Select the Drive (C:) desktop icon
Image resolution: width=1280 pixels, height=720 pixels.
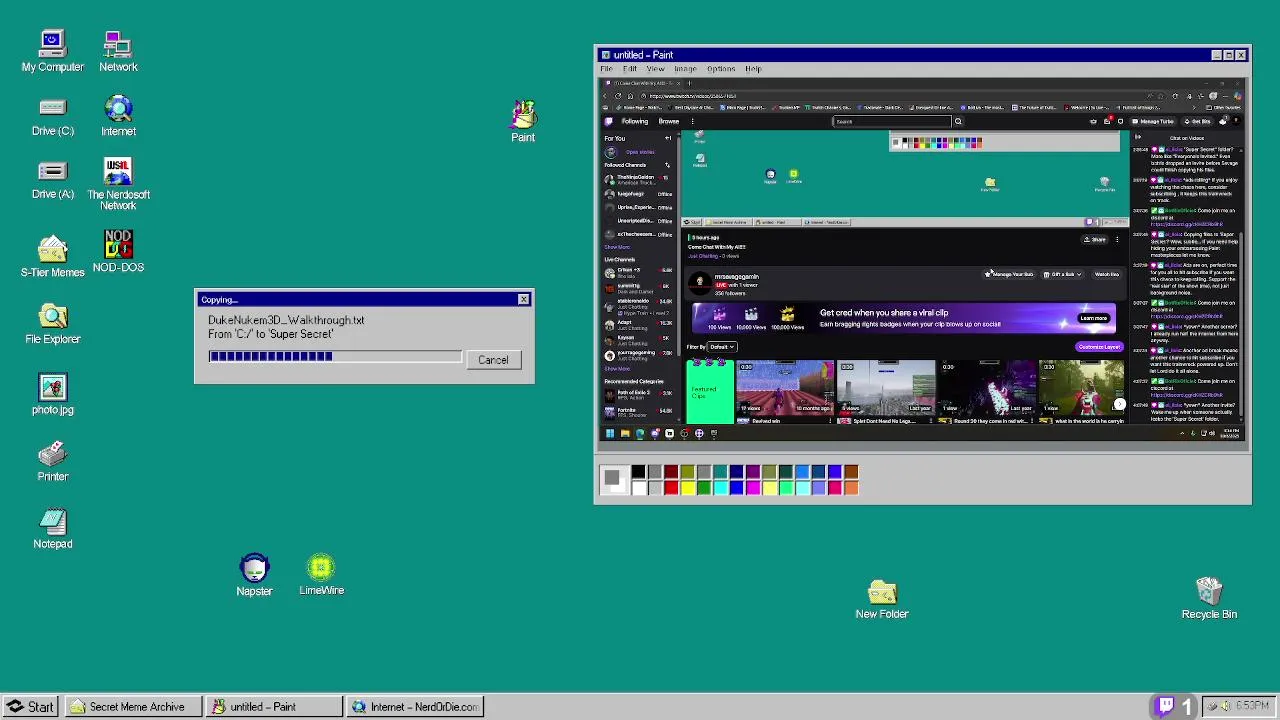(x=52, y=117)
